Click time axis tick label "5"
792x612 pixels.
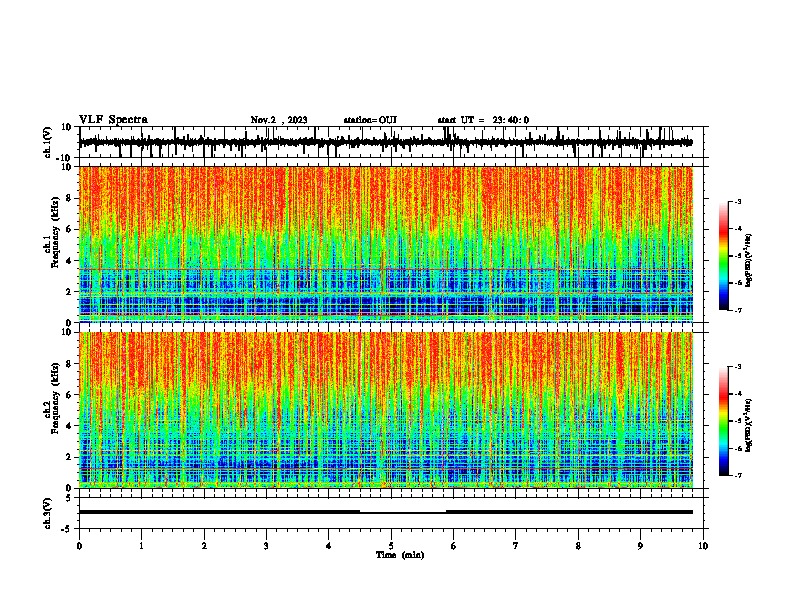391,546
